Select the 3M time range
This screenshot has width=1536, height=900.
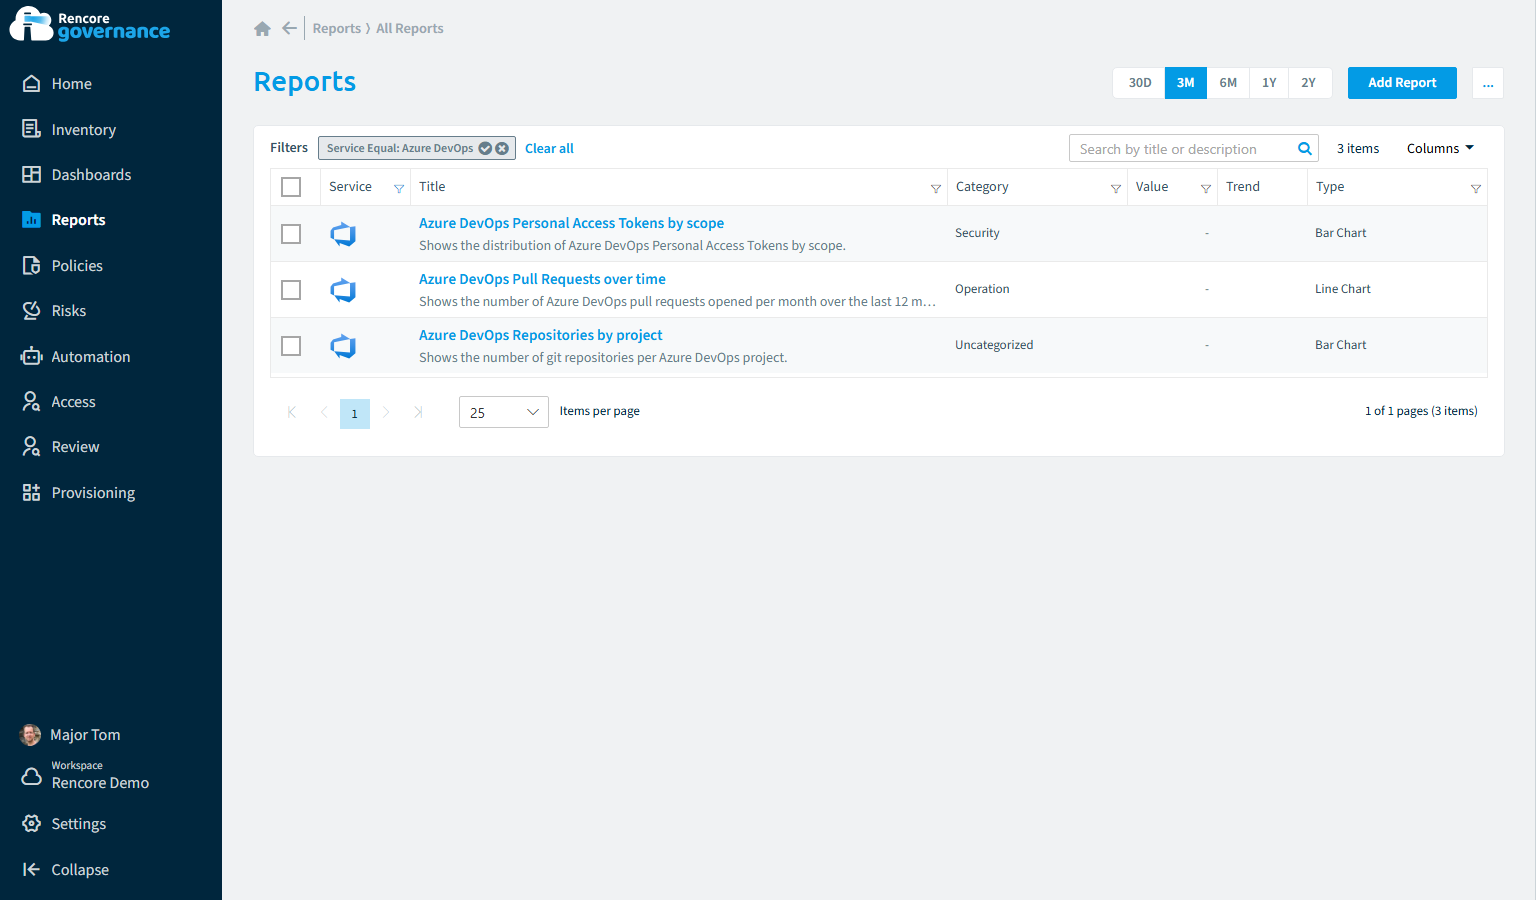tap(1186, 83)
